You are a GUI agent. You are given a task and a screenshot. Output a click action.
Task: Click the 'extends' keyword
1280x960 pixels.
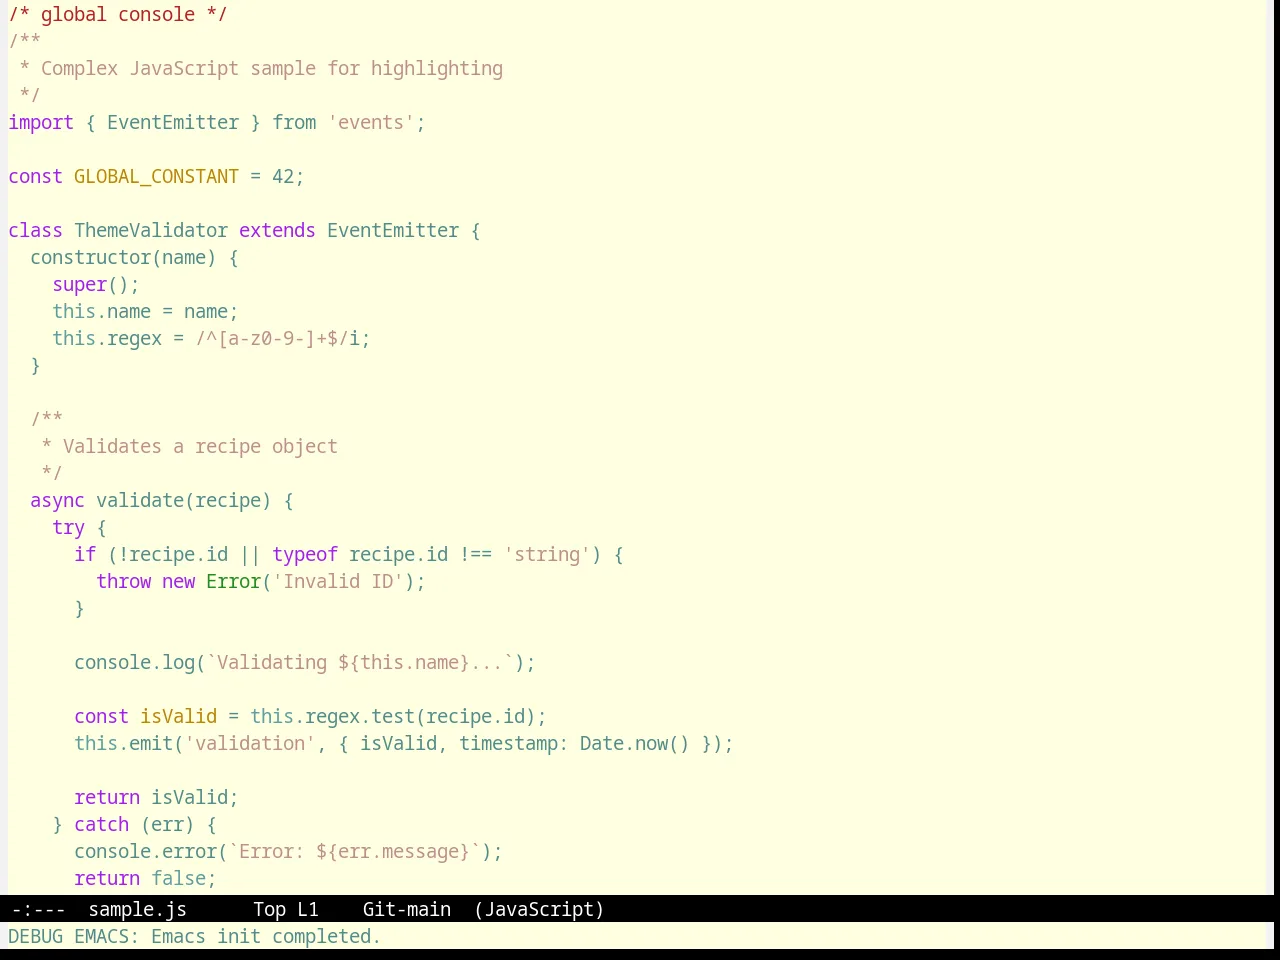[x=277, y=230]
